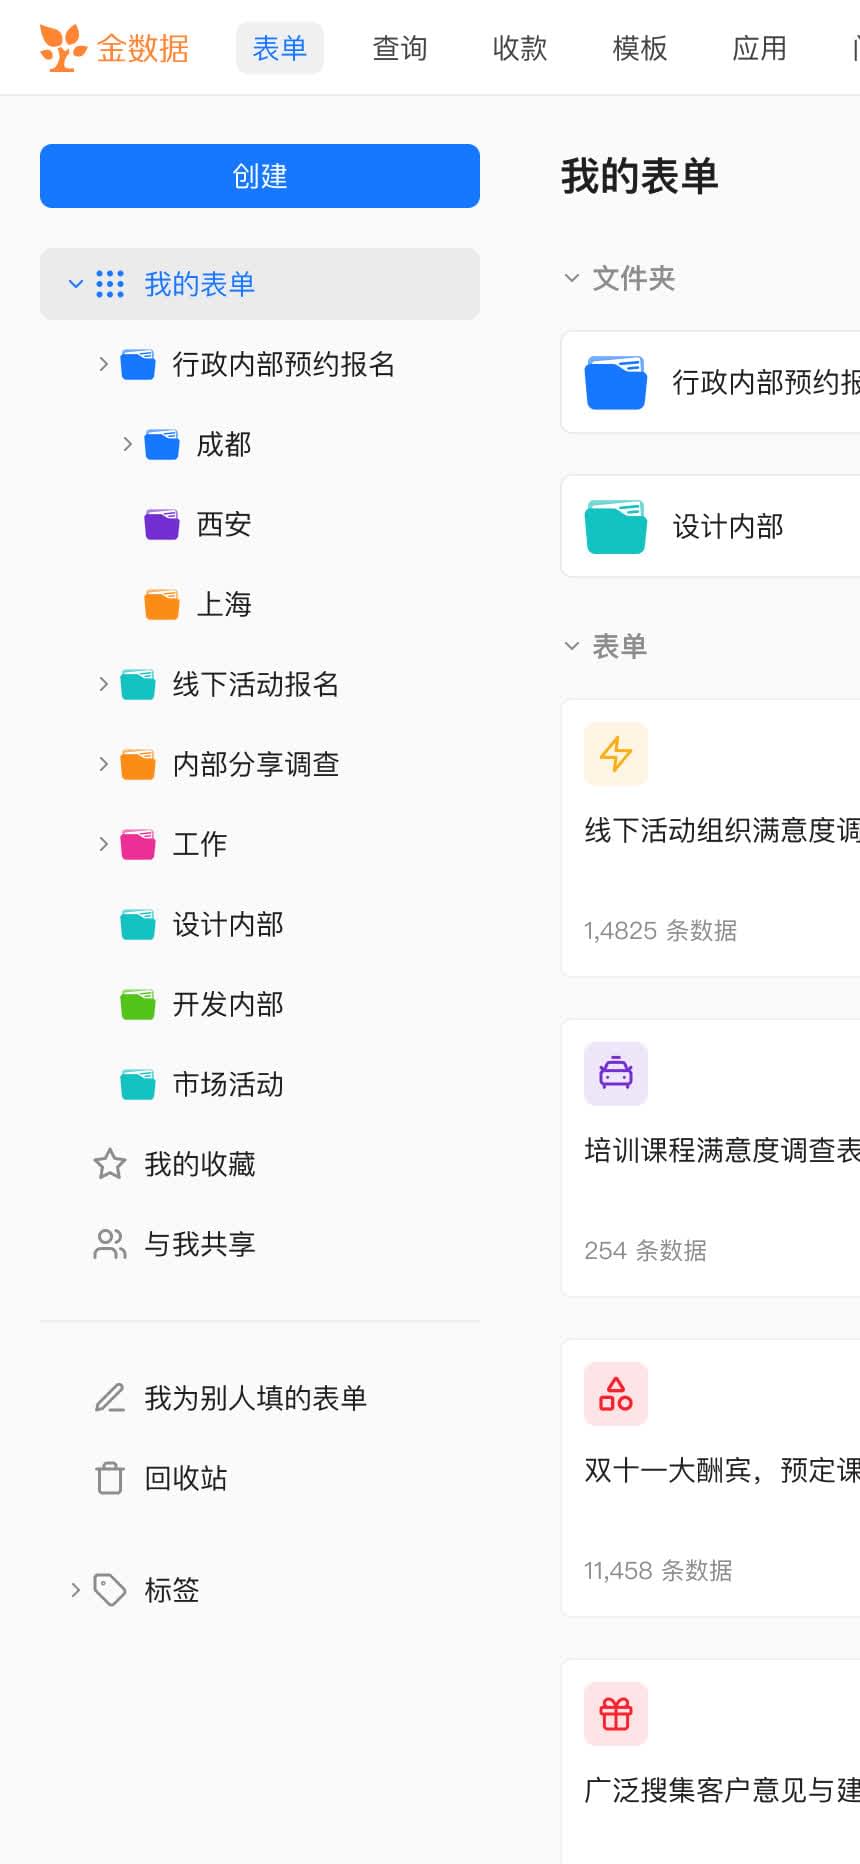Expand the 成都 folder chevron

pos(127,444)
